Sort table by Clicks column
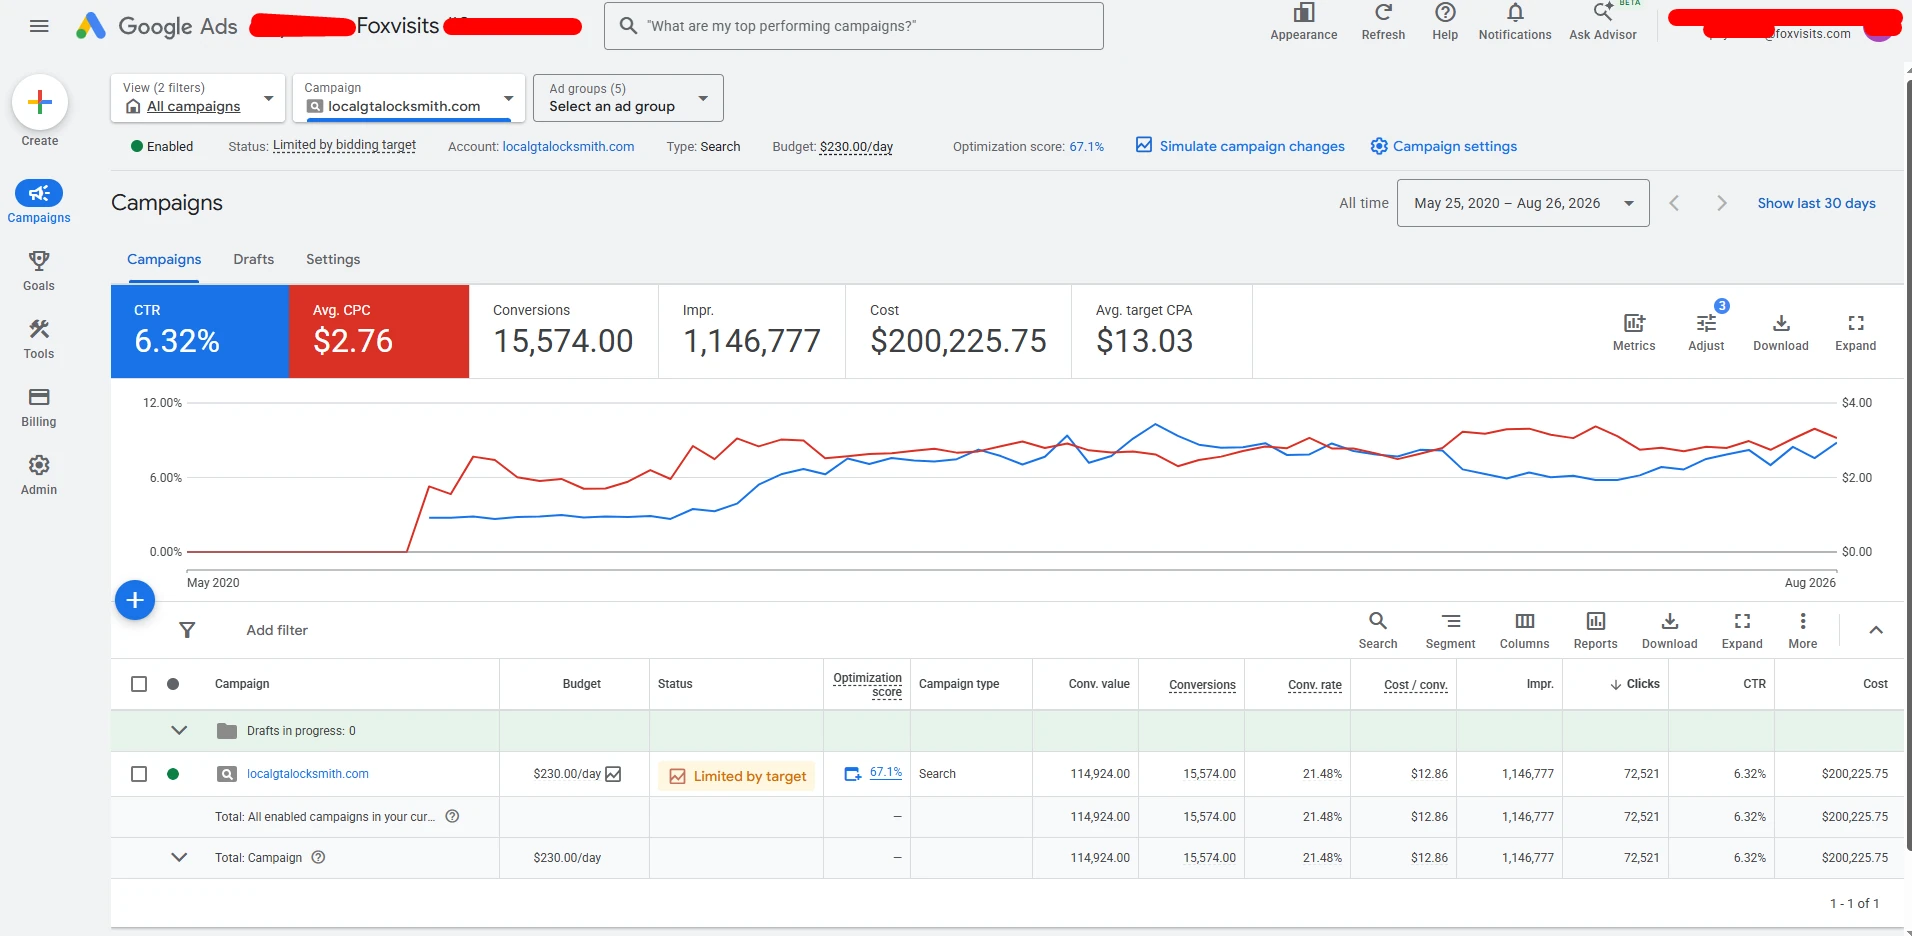This screenshot has width=1912, height=936. [x=1635, y=684]
